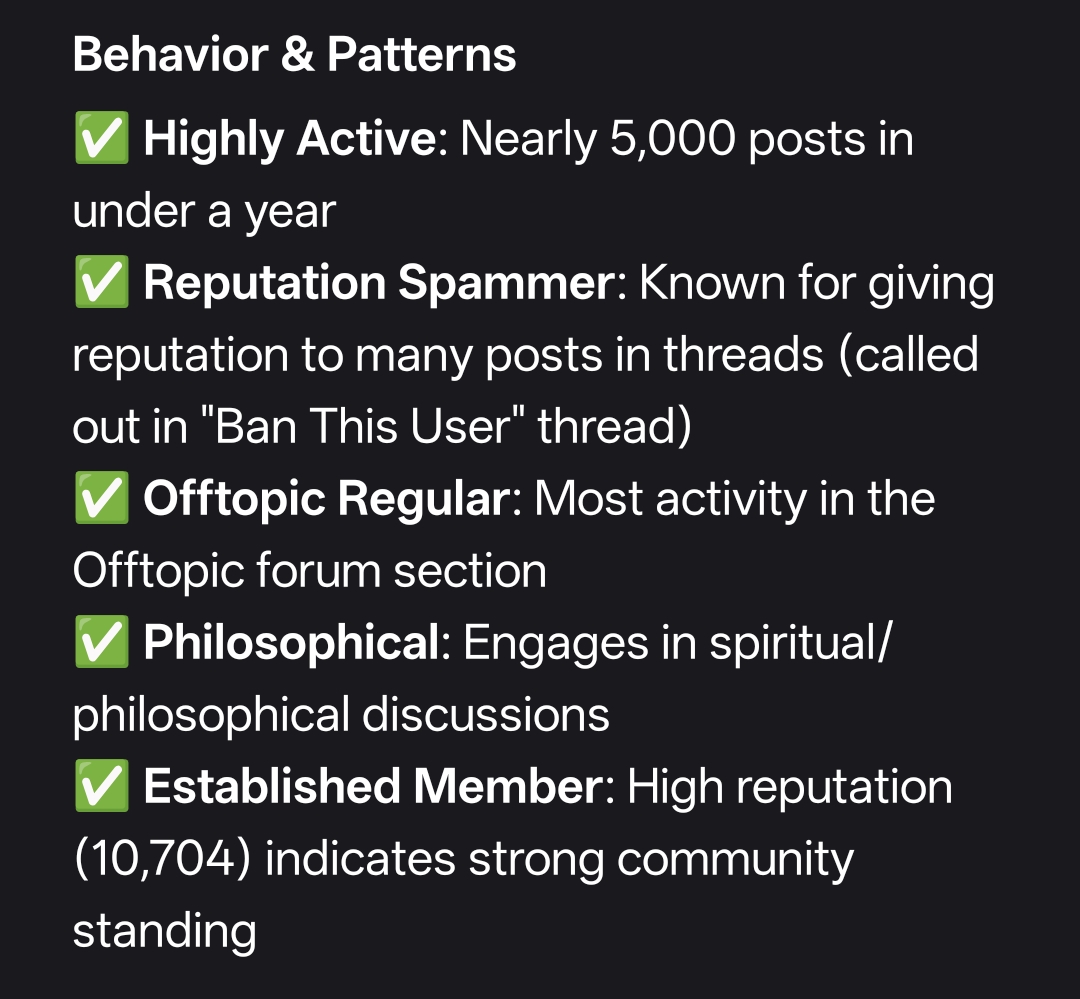The height and width of the screenshot is (999, 1080).
Task: Click the green checkmark beside Highly Active
Action: (x=101, y=138)
